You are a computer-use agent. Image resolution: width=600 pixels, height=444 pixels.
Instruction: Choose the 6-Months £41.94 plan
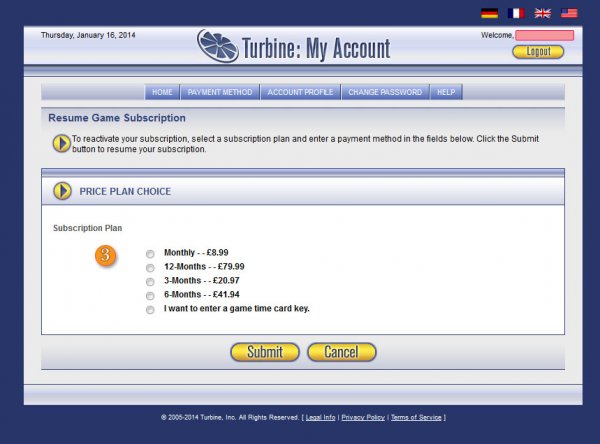[x=150, y=296]
